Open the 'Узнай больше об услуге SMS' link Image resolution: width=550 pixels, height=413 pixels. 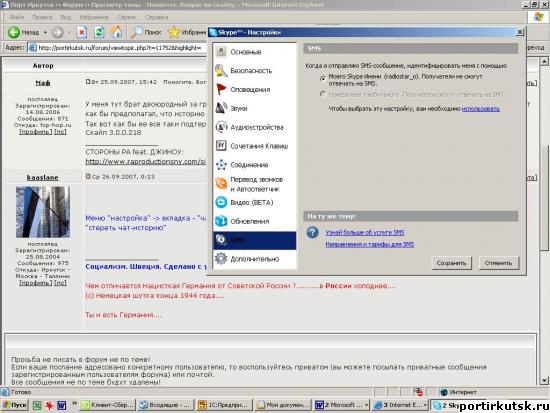365,233
